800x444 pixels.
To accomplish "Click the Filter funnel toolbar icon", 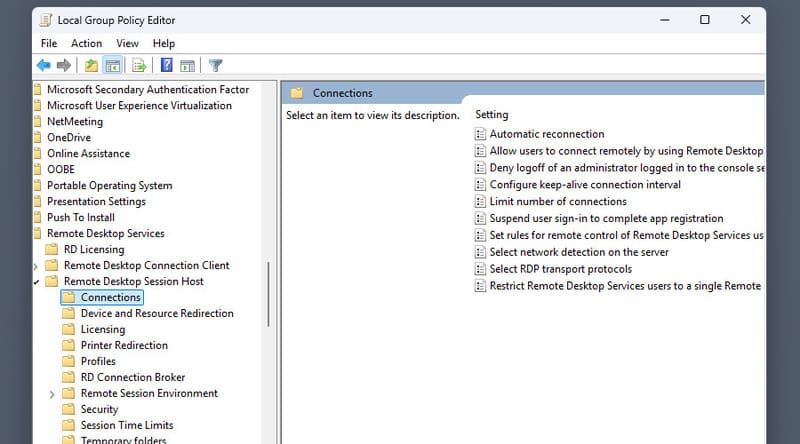I will pos(215,66).
